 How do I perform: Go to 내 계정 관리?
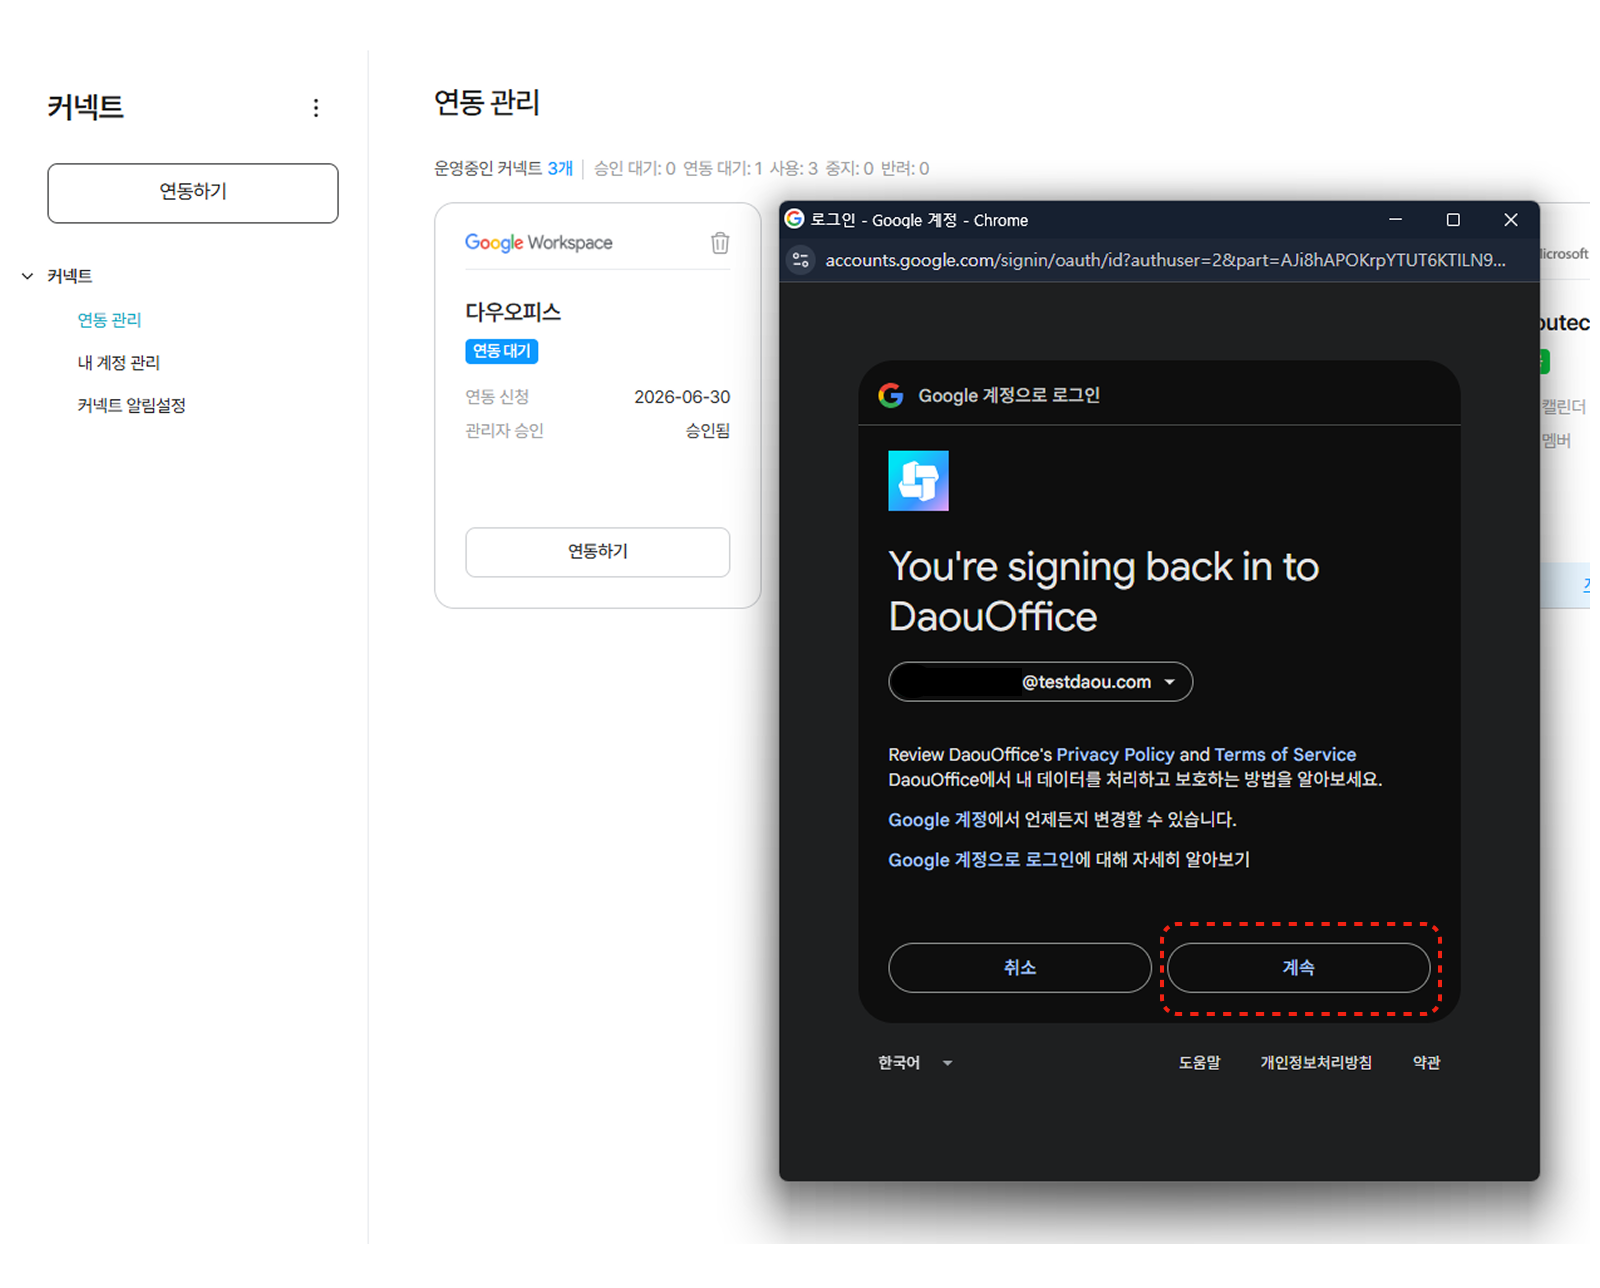pos(119,363)
